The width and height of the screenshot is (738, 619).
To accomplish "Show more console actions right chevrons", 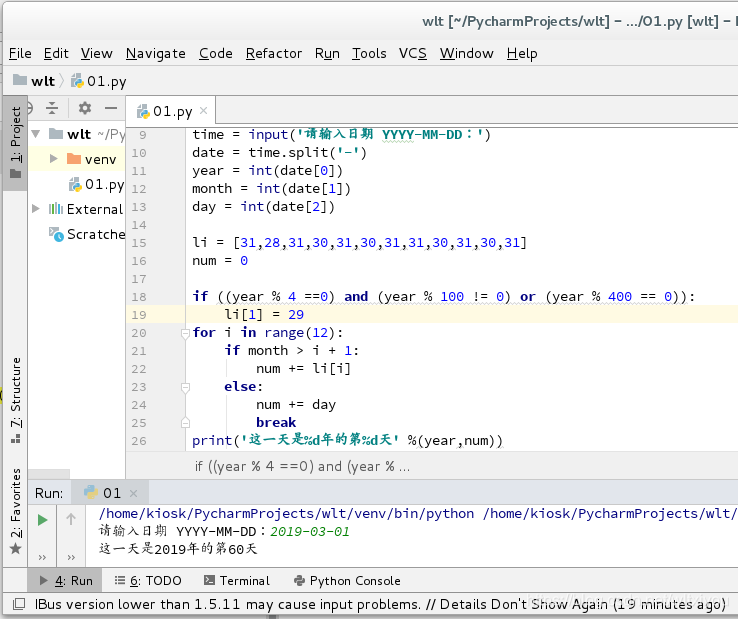I will click(x=71, y=557).
